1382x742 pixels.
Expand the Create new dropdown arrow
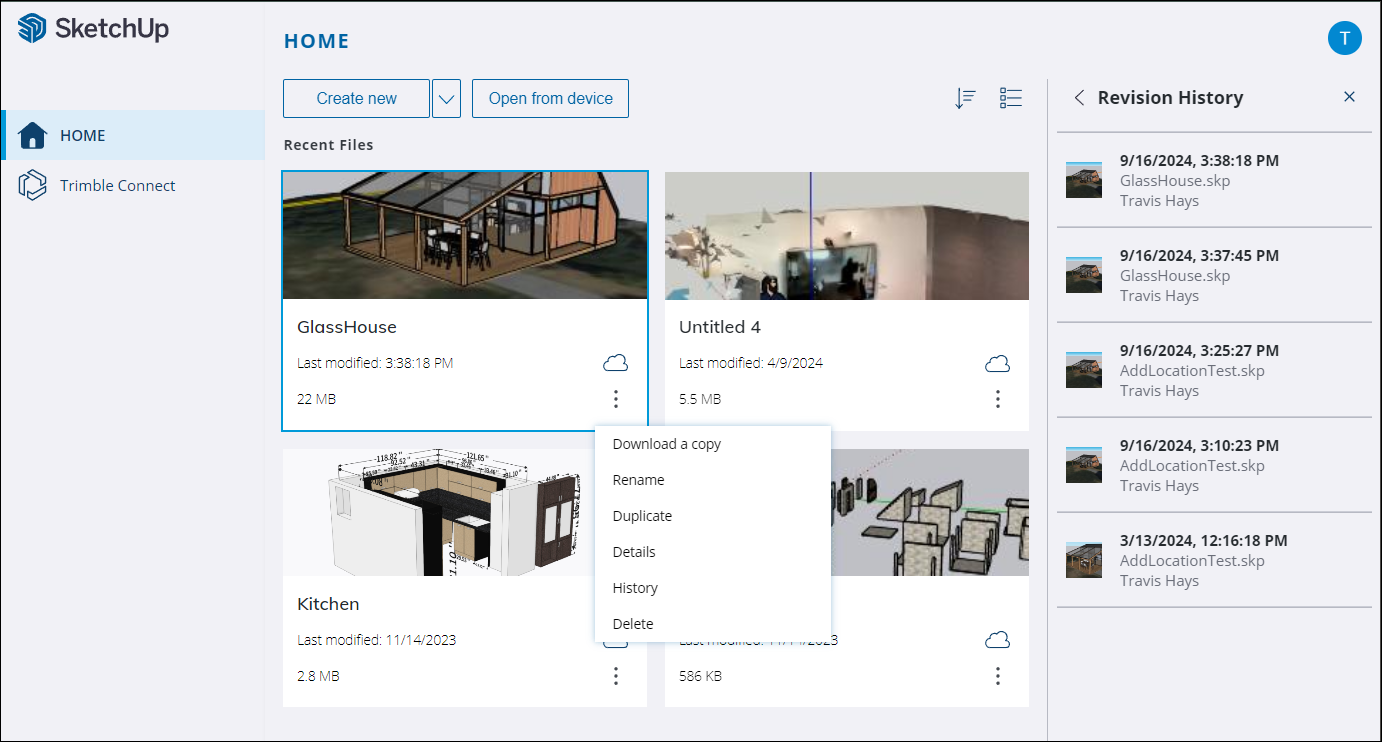point(446,99)
